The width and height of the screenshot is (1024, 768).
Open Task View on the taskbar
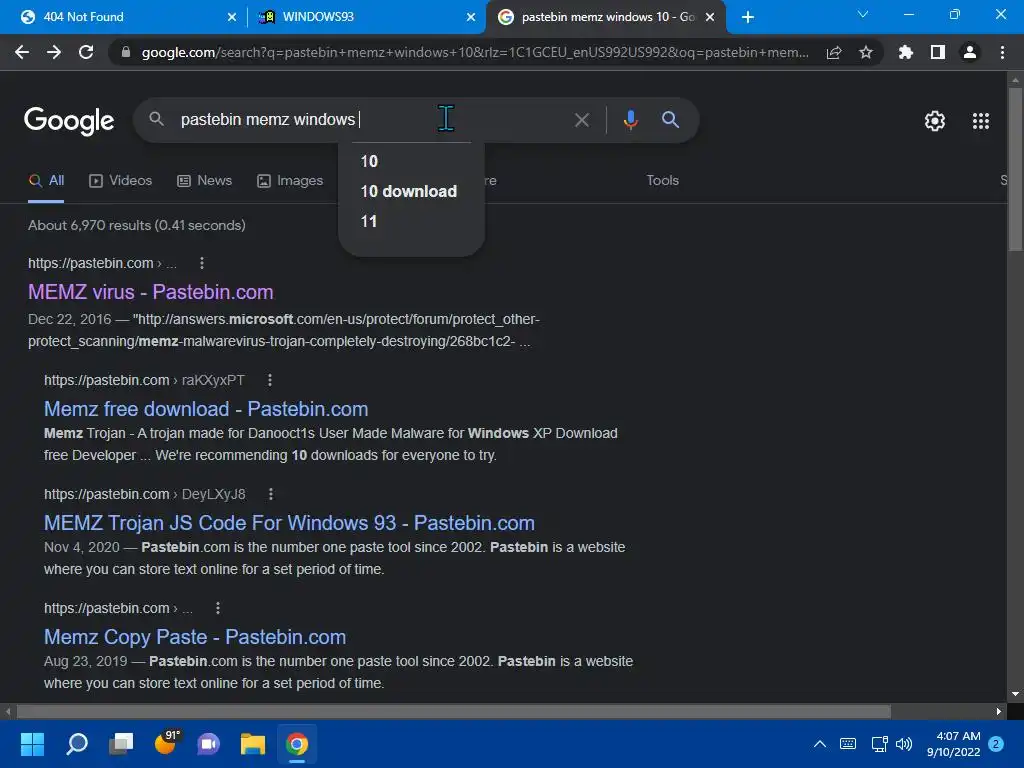pos(121,744)
